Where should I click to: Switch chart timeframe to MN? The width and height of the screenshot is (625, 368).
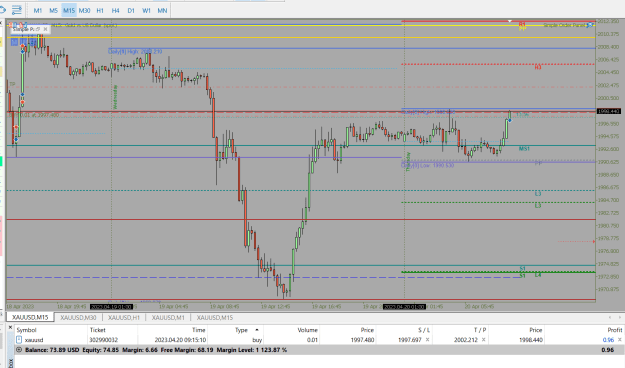point(162,10)
